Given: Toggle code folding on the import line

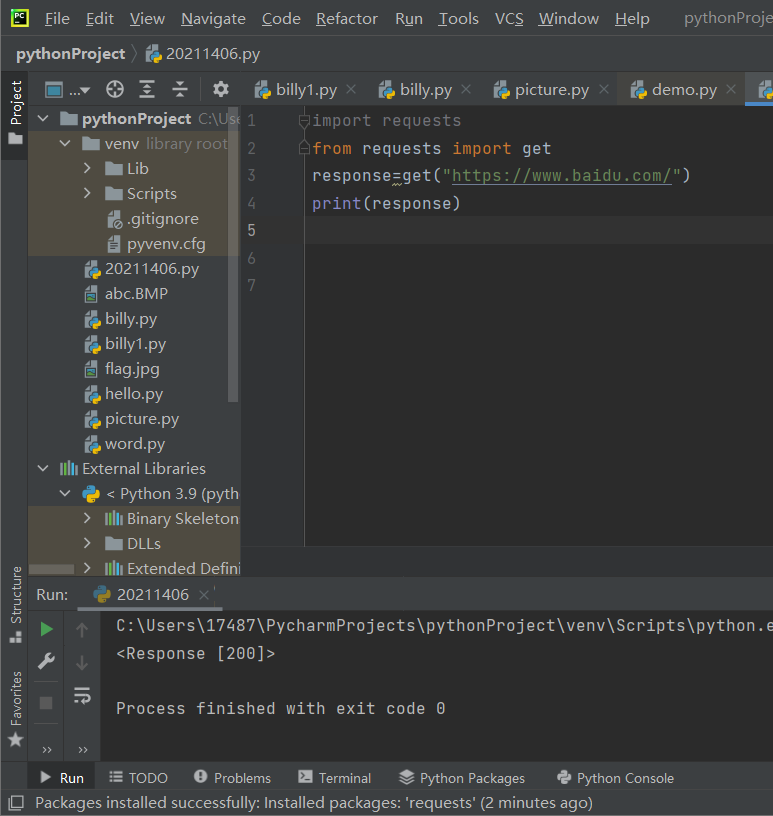Looking at the screenshot, I should [305, 121].
